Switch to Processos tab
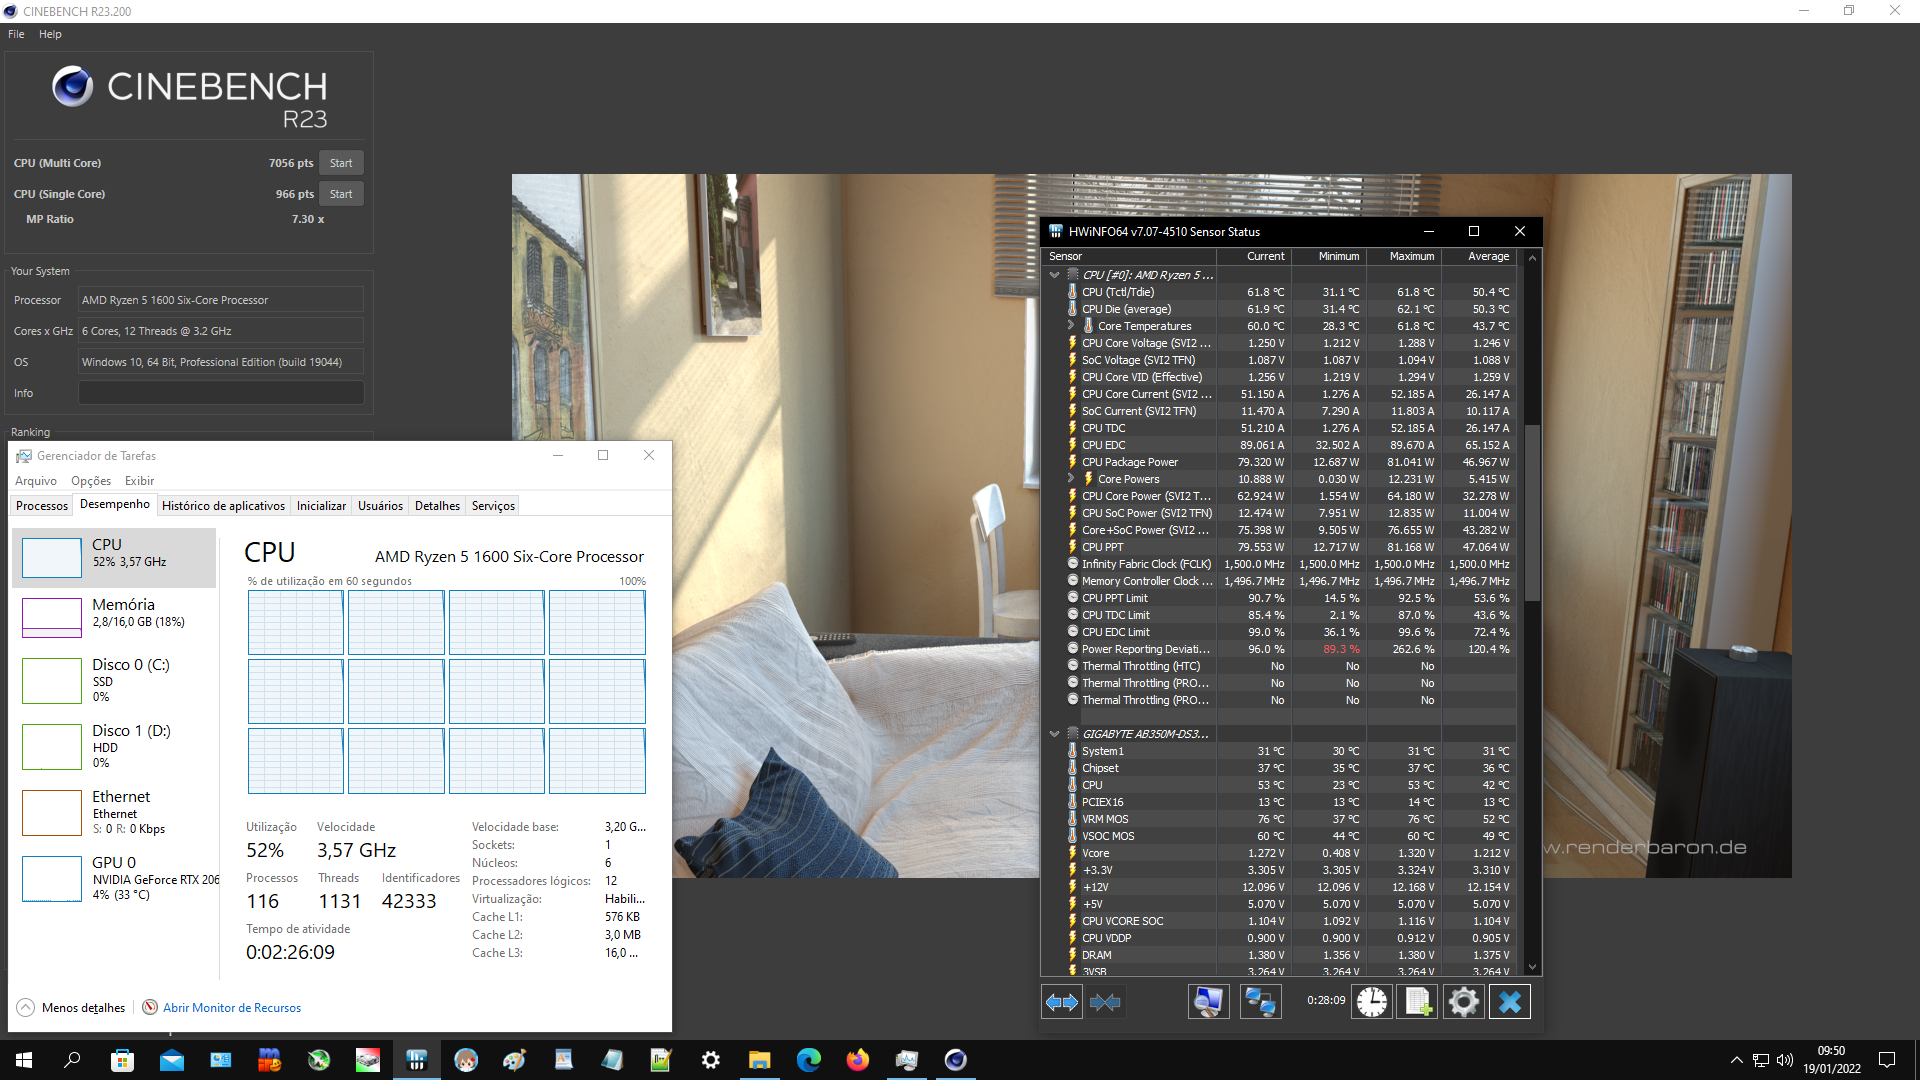 42,506
